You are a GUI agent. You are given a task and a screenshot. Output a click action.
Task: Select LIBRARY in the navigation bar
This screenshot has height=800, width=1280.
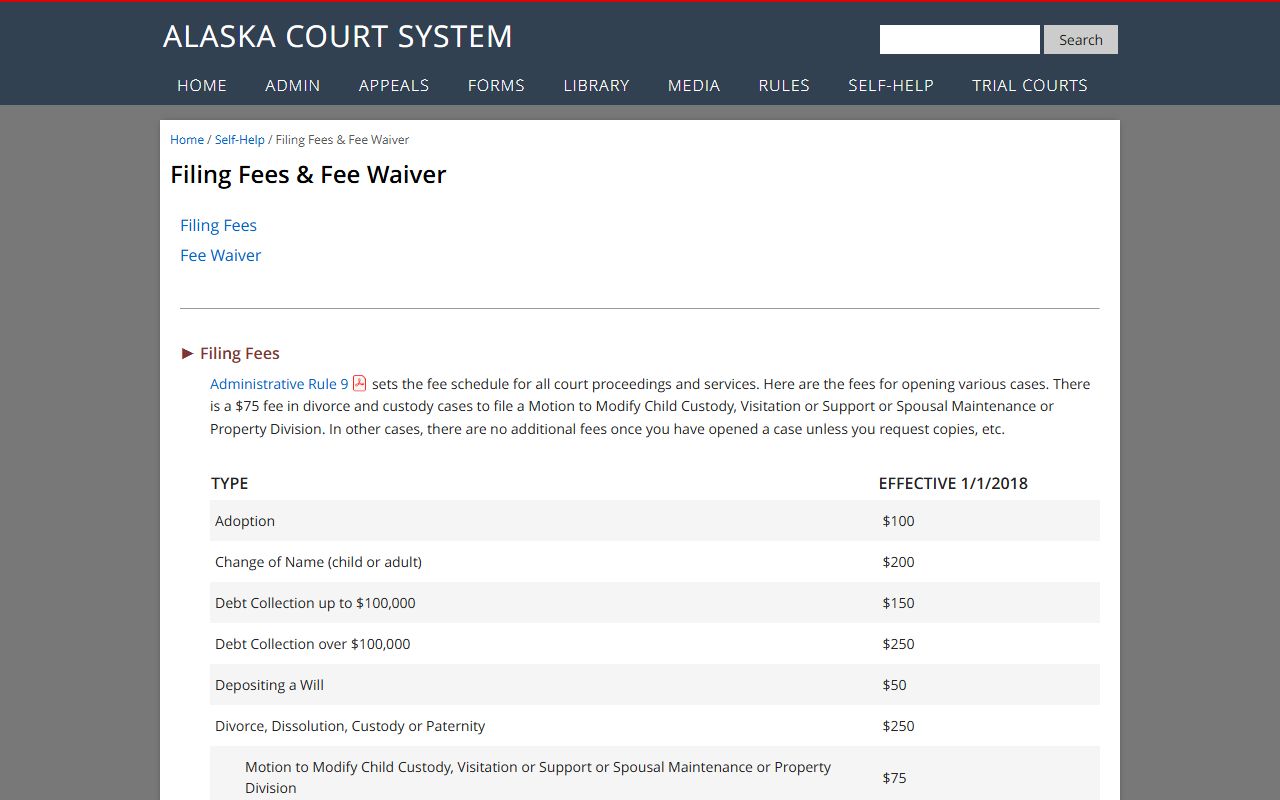click(596, 85)
